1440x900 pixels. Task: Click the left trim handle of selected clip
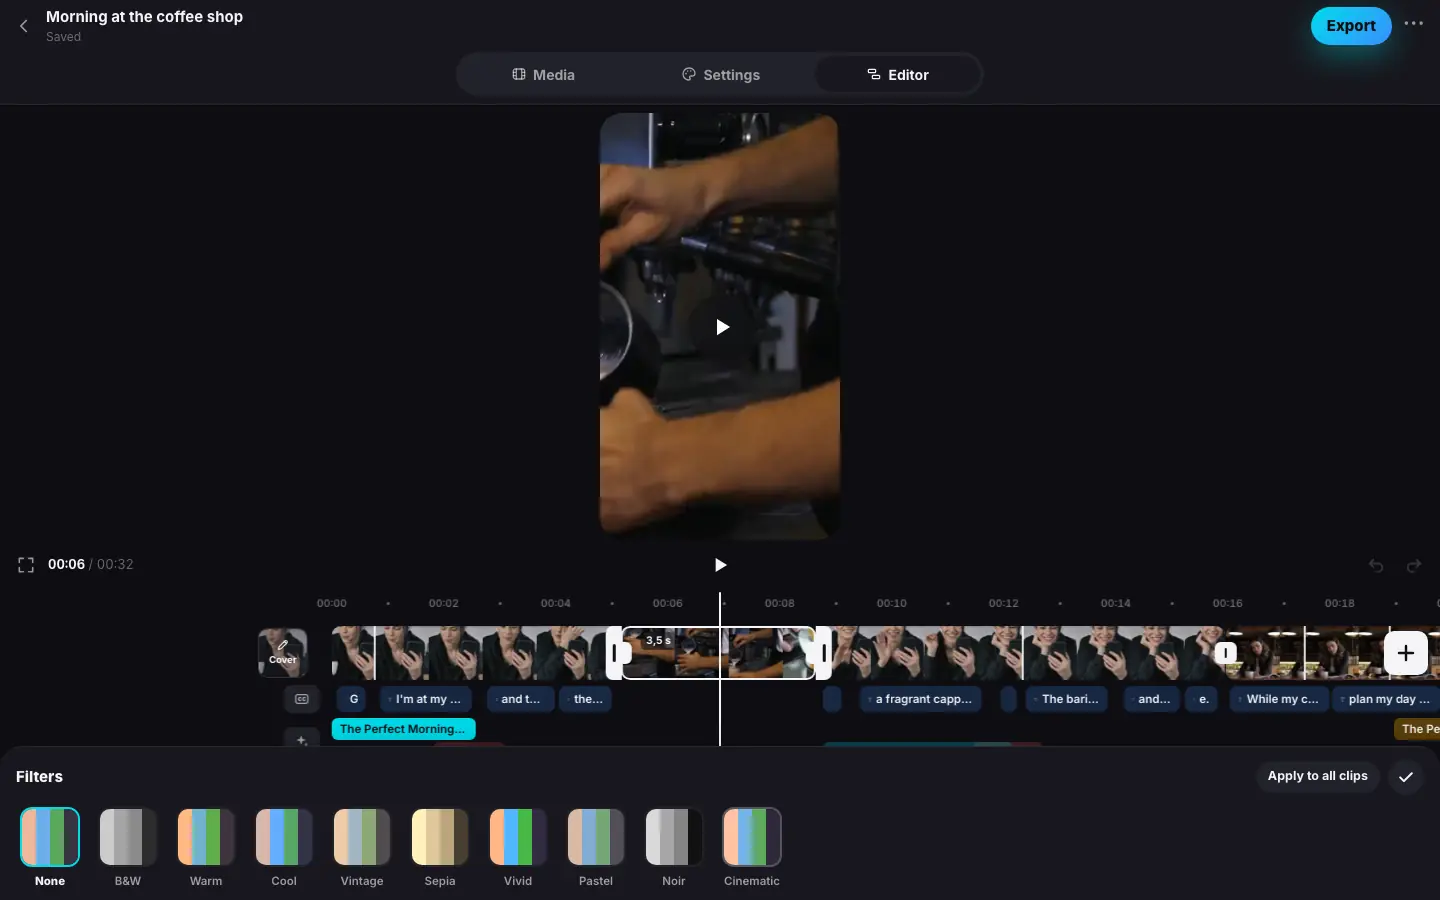(615, 653)
